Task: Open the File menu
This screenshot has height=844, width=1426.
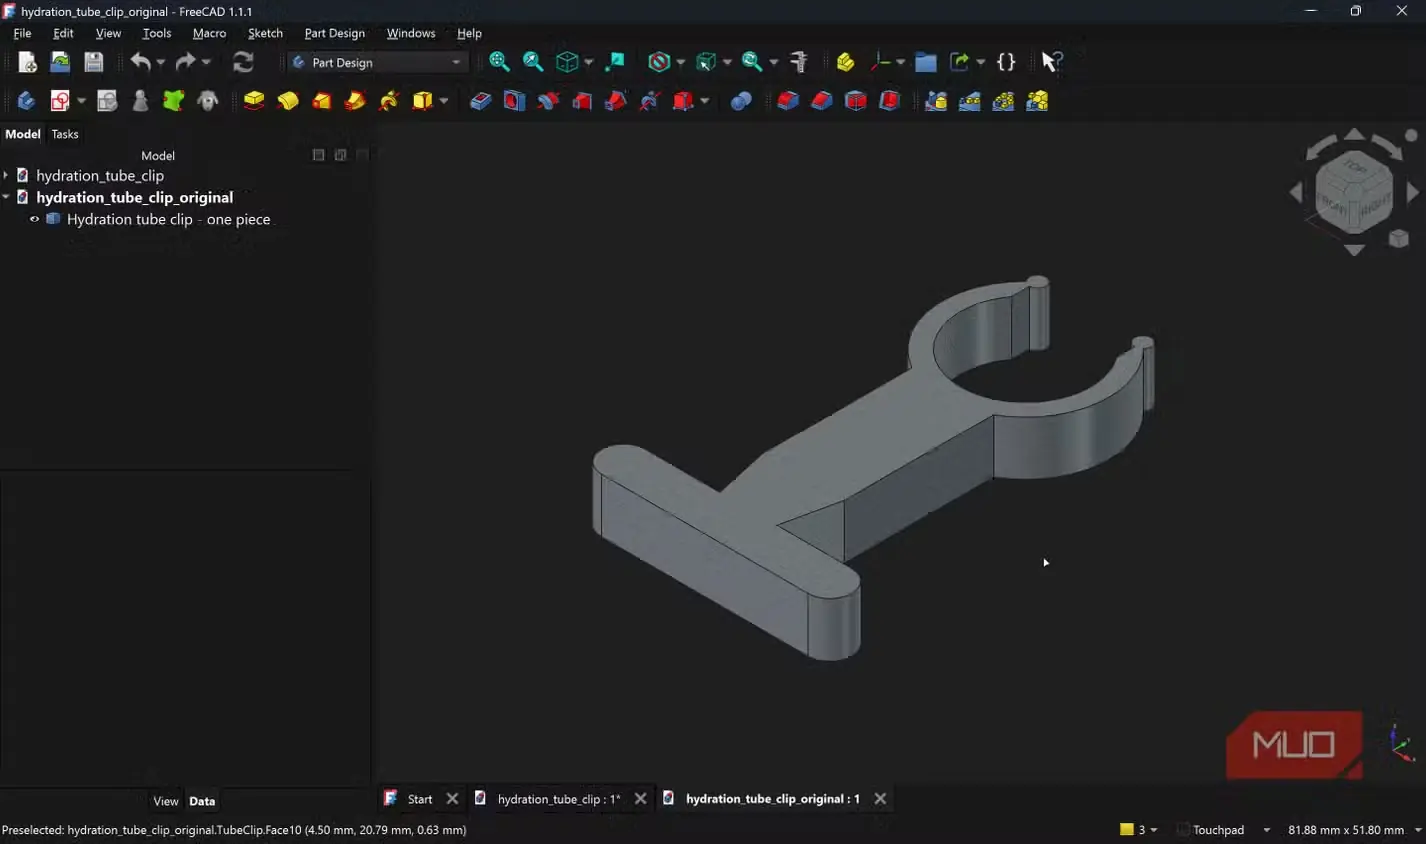Action: click(x=22, y=33)
